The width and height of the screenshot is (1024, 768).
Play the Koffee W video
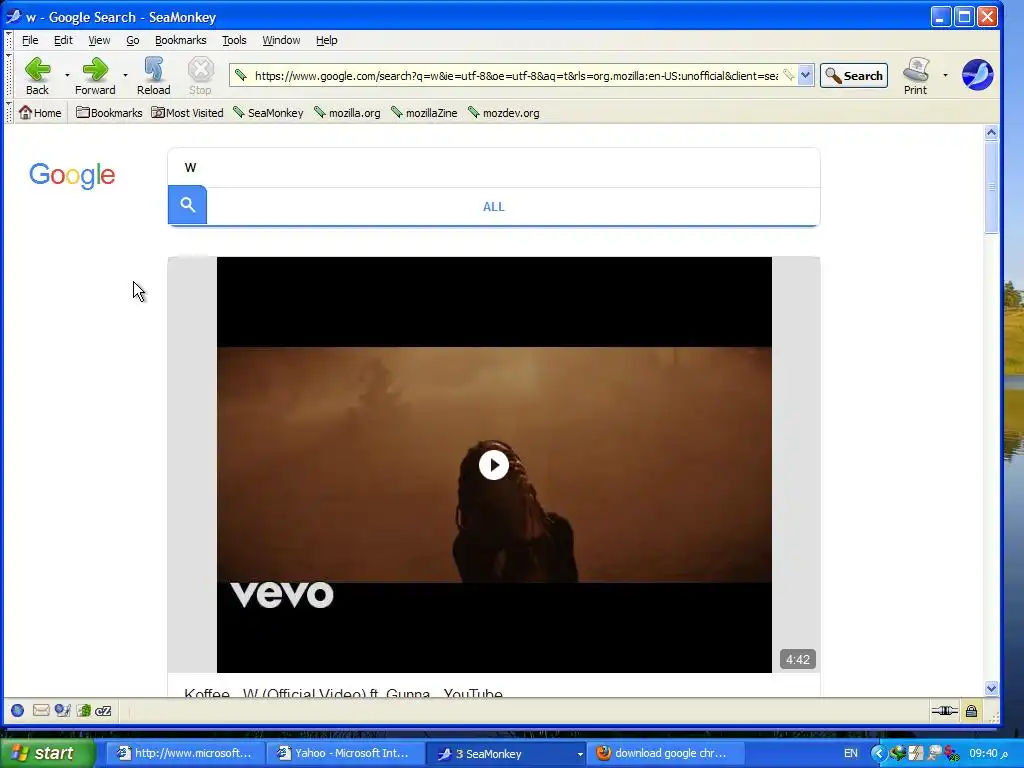(x=494, y=465)
